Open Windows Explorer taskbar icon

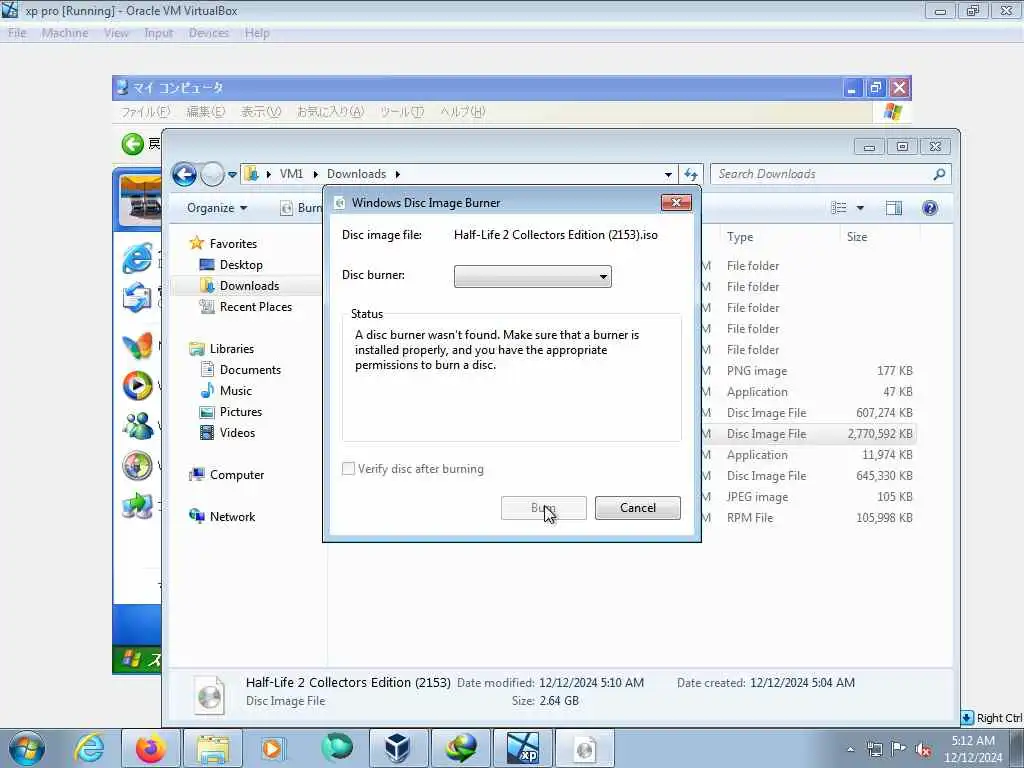[213, 748]
